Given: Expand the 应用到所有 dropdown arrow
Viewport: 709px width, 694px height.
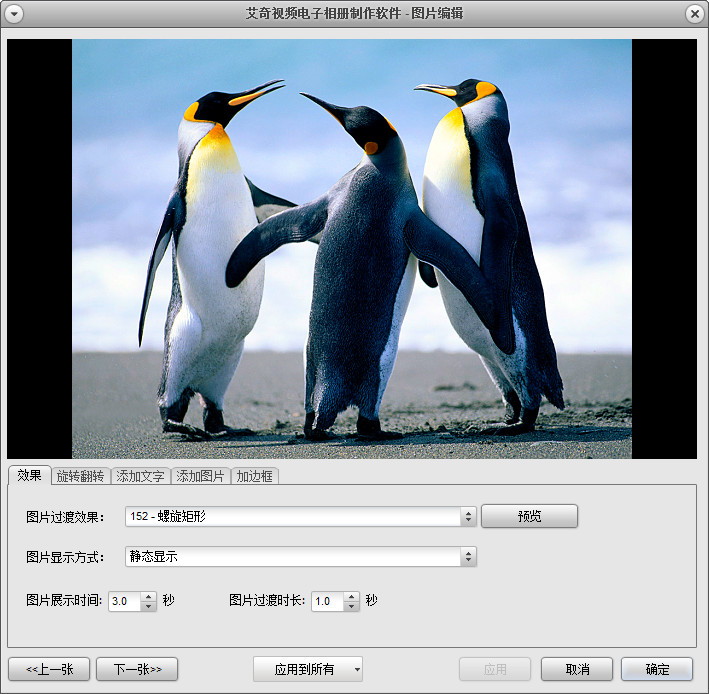Looking at the screenshot, I should [357, 669].
